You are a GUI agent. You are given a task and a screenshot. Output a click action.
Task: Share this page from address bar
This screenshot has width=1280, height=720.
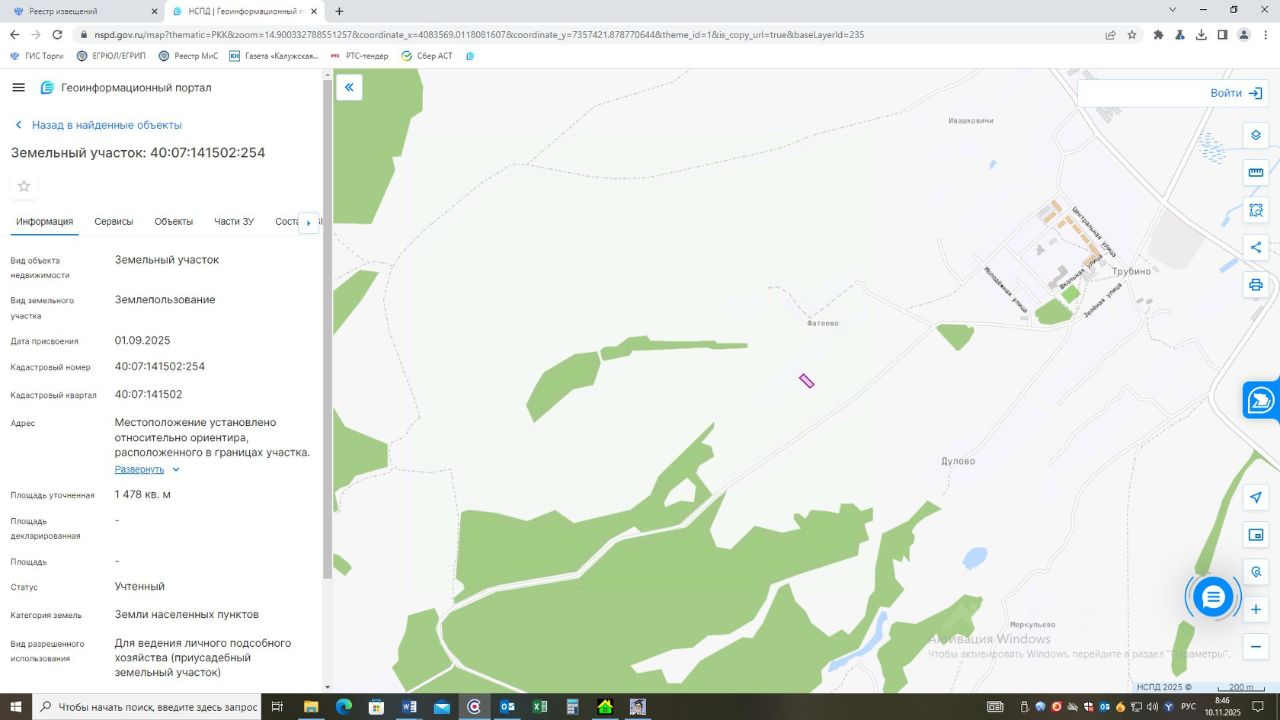pos(1110,34)
